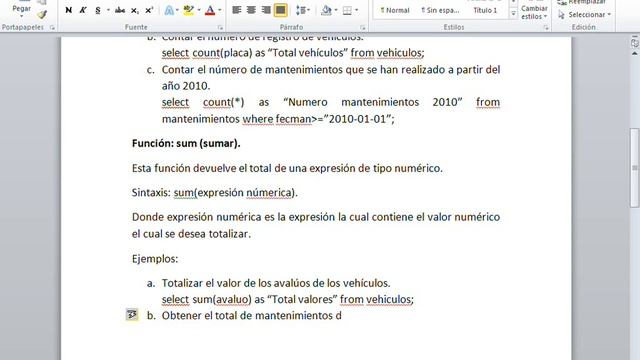The height and width of the screenshot is (360, 640).
Task: Apply bold with the N button
Action: (x=69, y=10)
